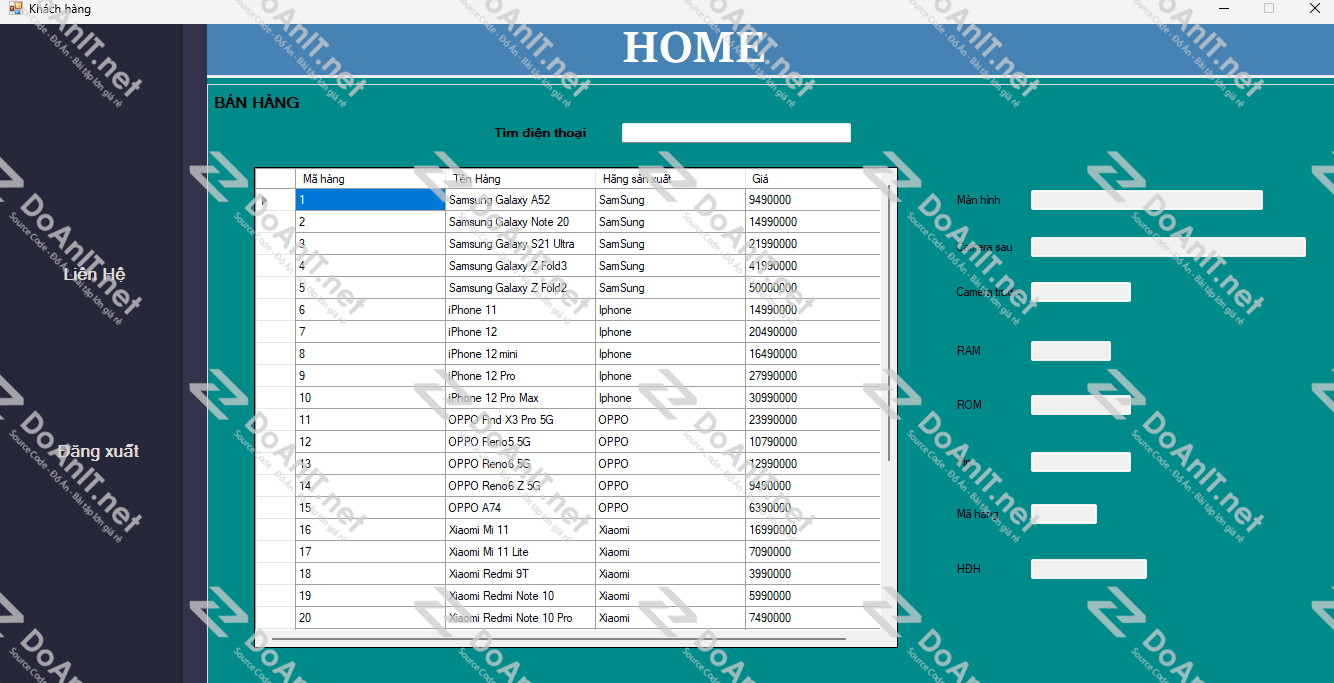Select the price 7490000 cell
1334x683 pixels.
coord(813,618)
